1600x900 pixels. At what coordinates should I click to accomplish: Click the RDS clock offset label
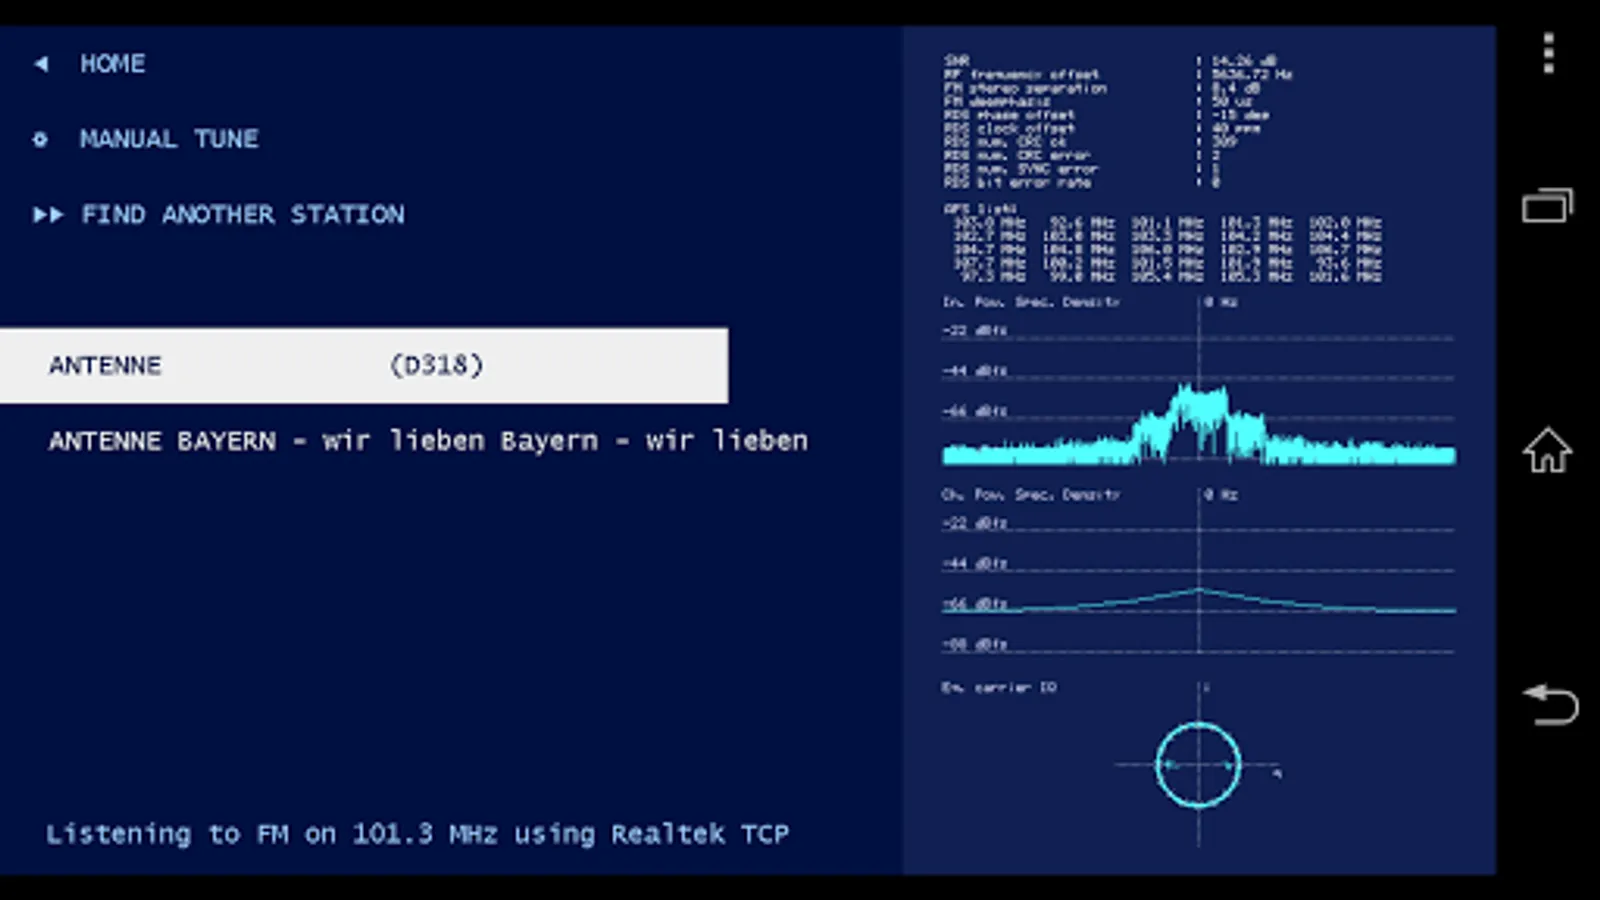1009,128
